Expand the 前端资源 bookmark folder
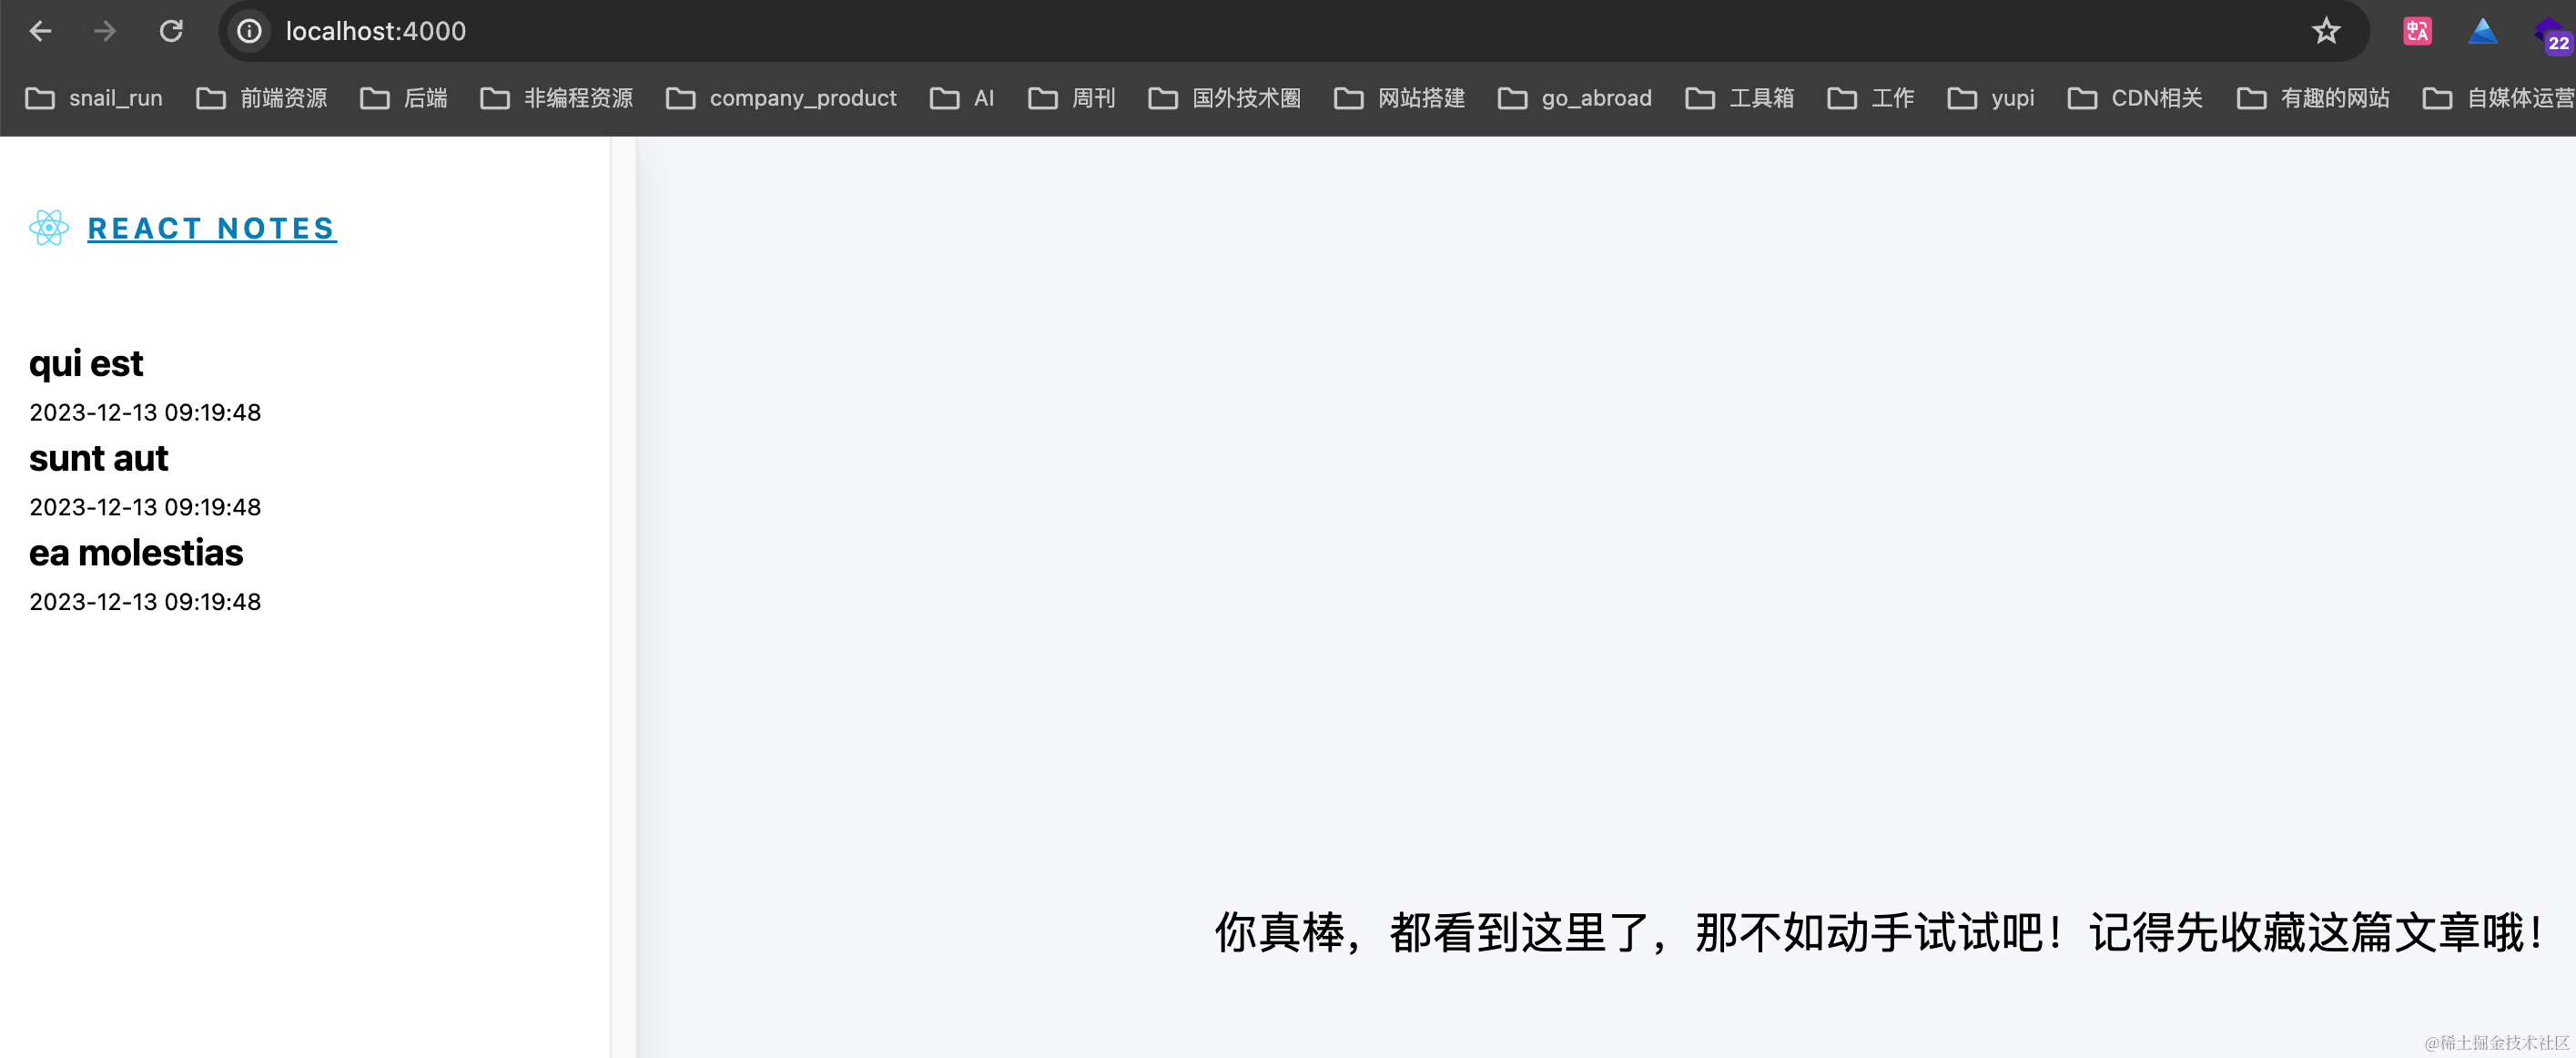The width and height of the screenshot is (2576, 1058). [262, 98]
